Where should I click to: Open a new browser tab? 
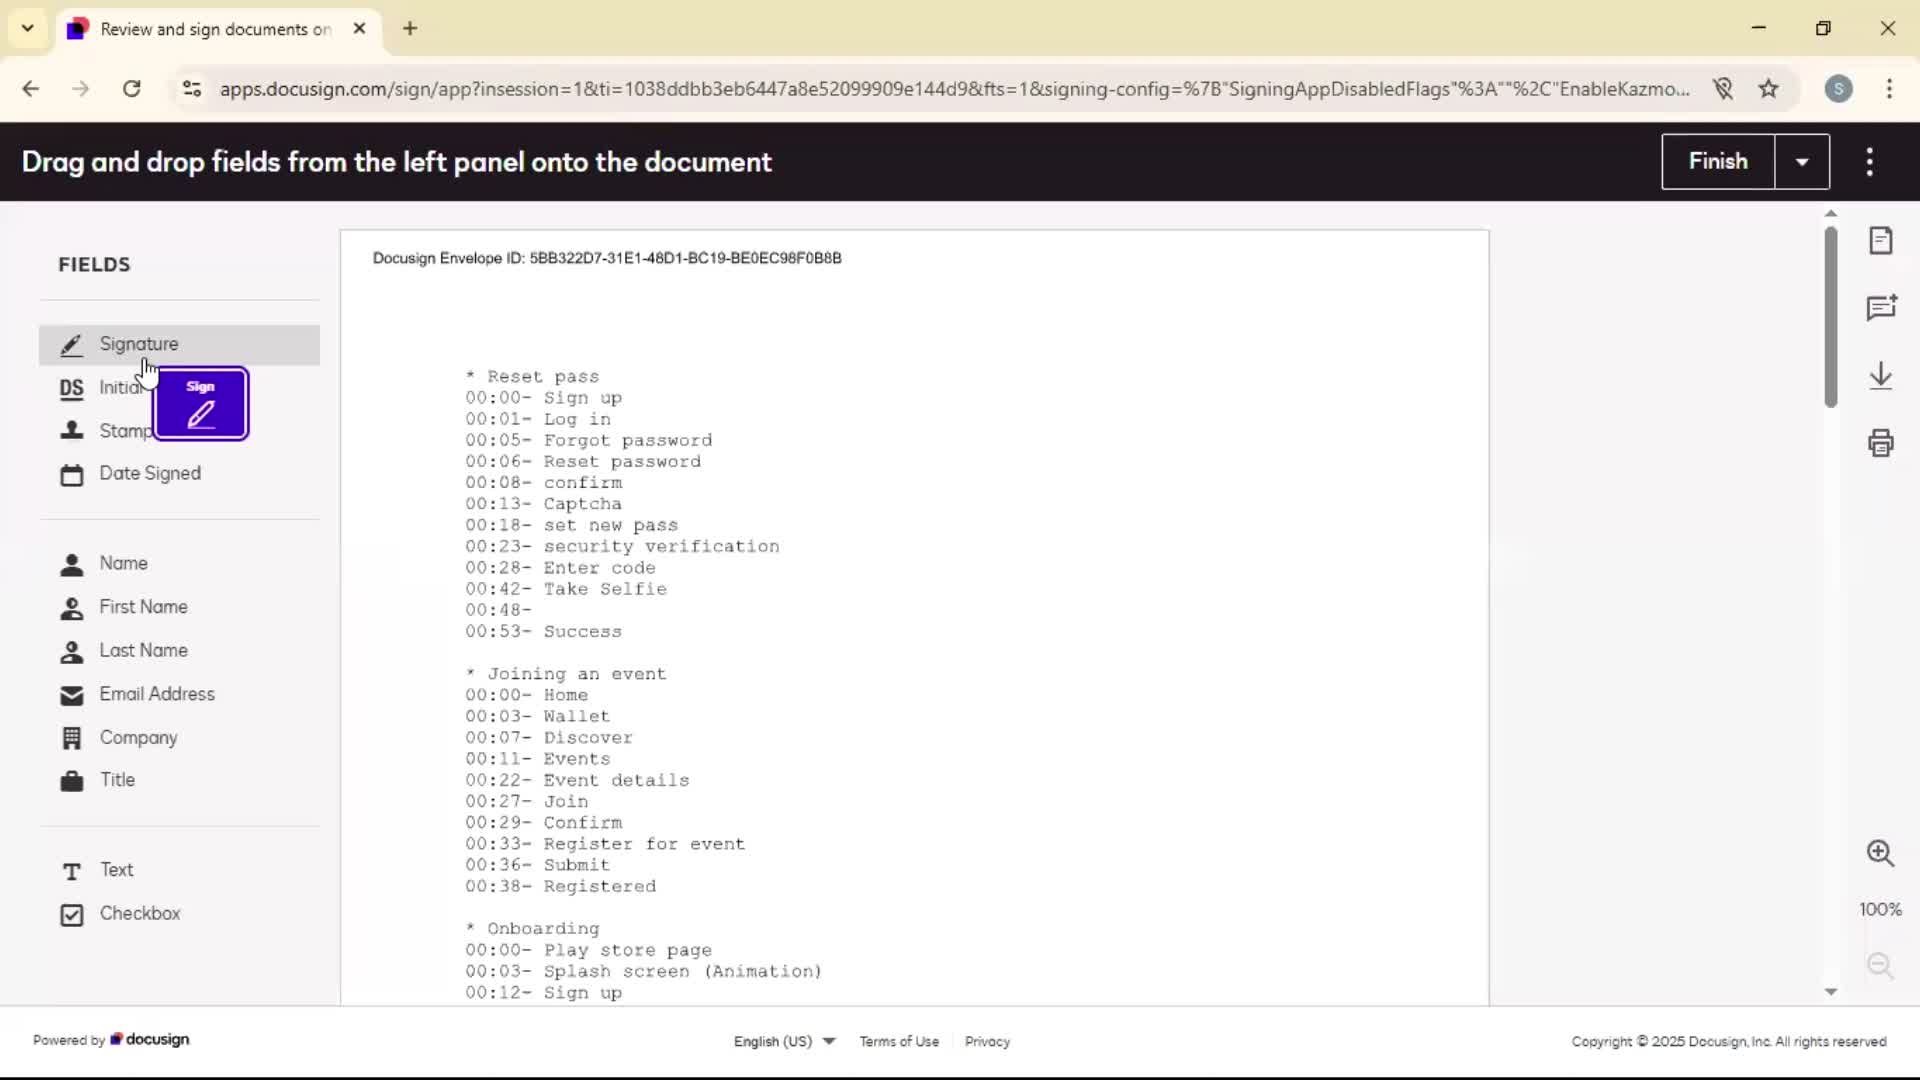point(410,29)
